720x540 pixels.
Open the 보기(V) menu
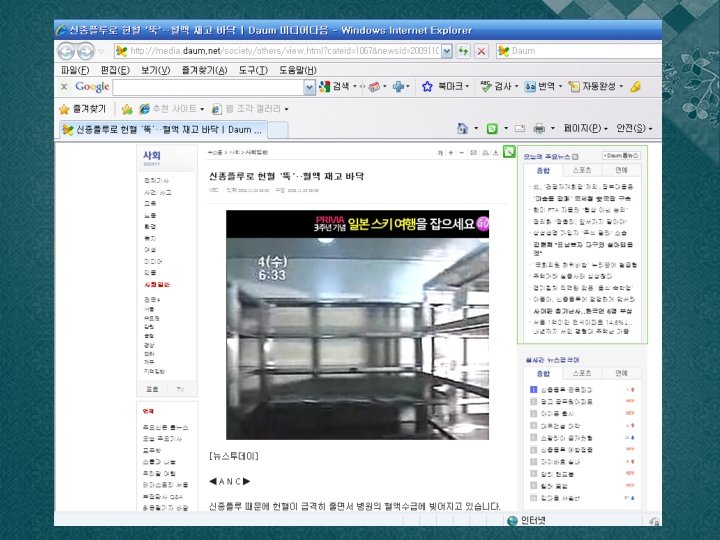pos(155,70)
